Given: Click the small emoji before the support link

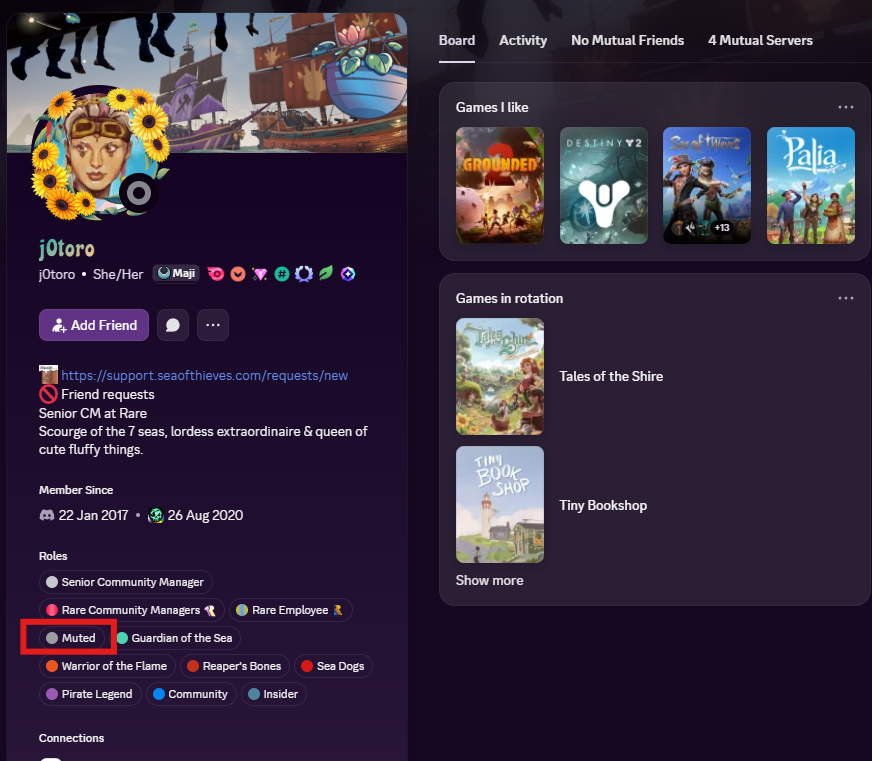Looking at the screenshot, I should 48,374.
